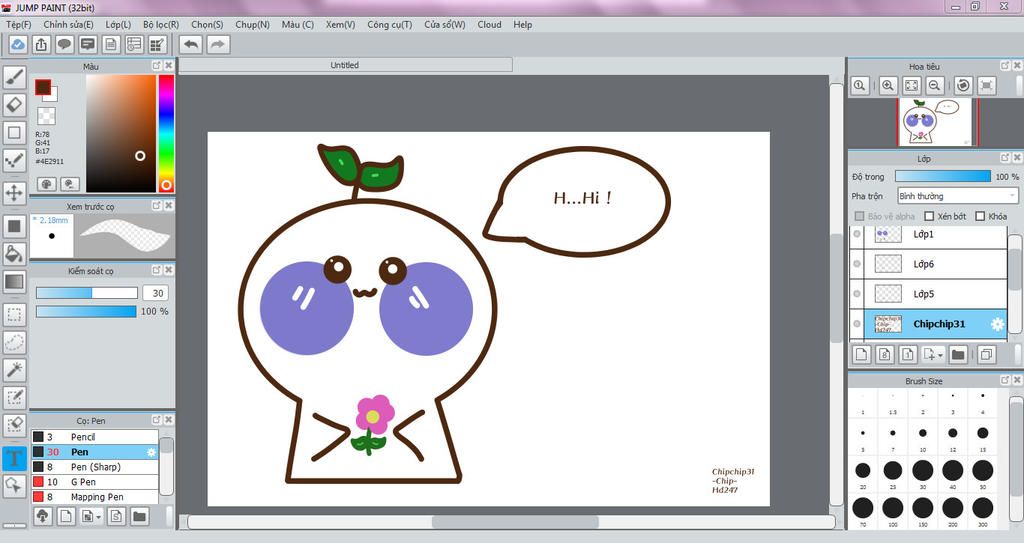Open the Chỉnh sửa(E) menu
Viewport: 1024px width, 543px height.
pyautogui.click(x=69, y=24)
